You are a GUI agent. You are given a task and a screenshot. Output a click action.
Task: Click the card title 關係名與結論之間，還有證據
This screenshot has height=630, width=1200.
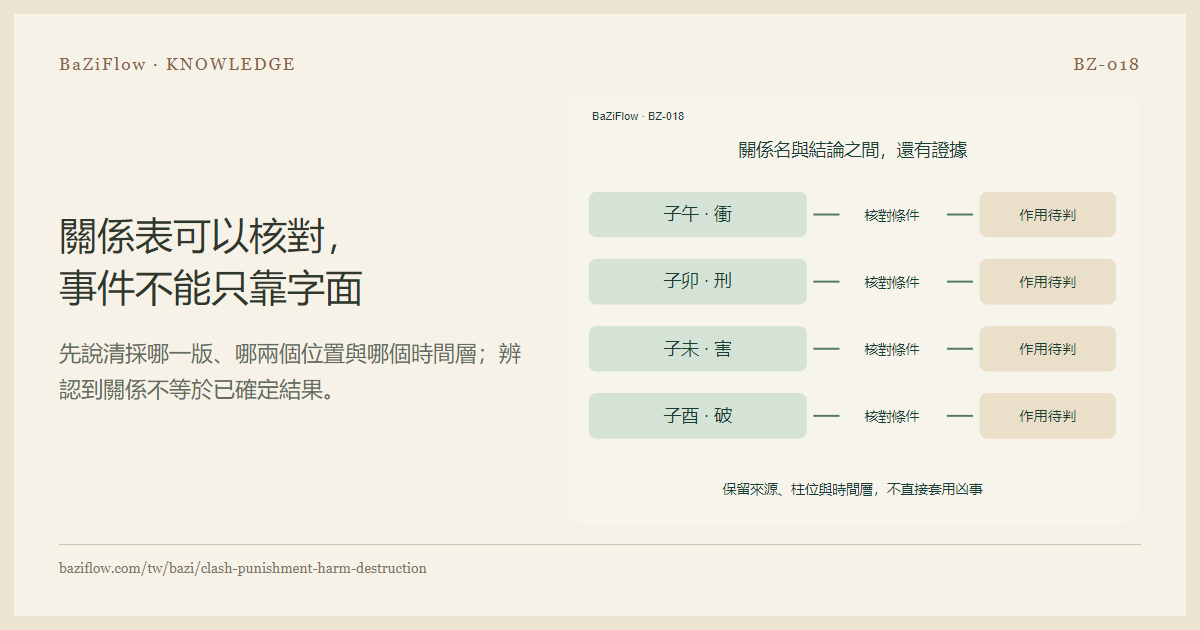pos(853,150)
